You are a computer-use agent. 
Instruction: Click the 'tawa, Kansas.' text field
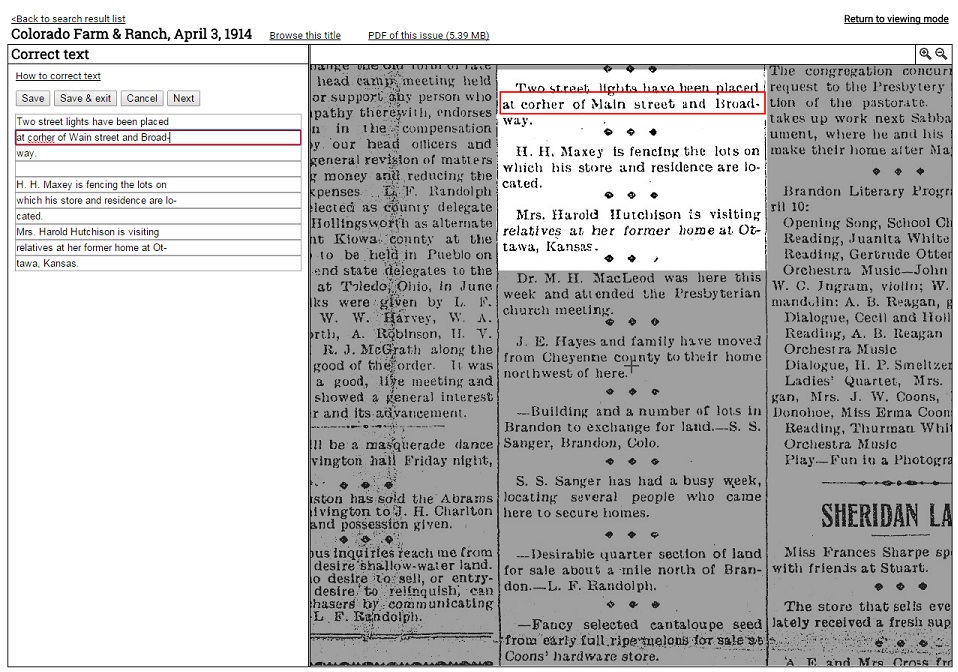coord(158,264)
